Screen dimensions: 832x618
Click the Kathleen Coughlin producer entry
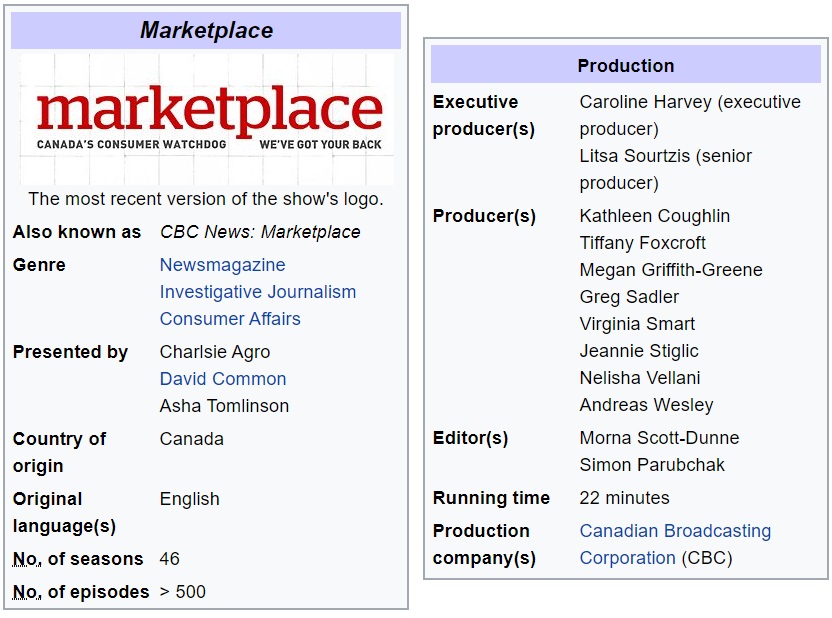[655, 216]
